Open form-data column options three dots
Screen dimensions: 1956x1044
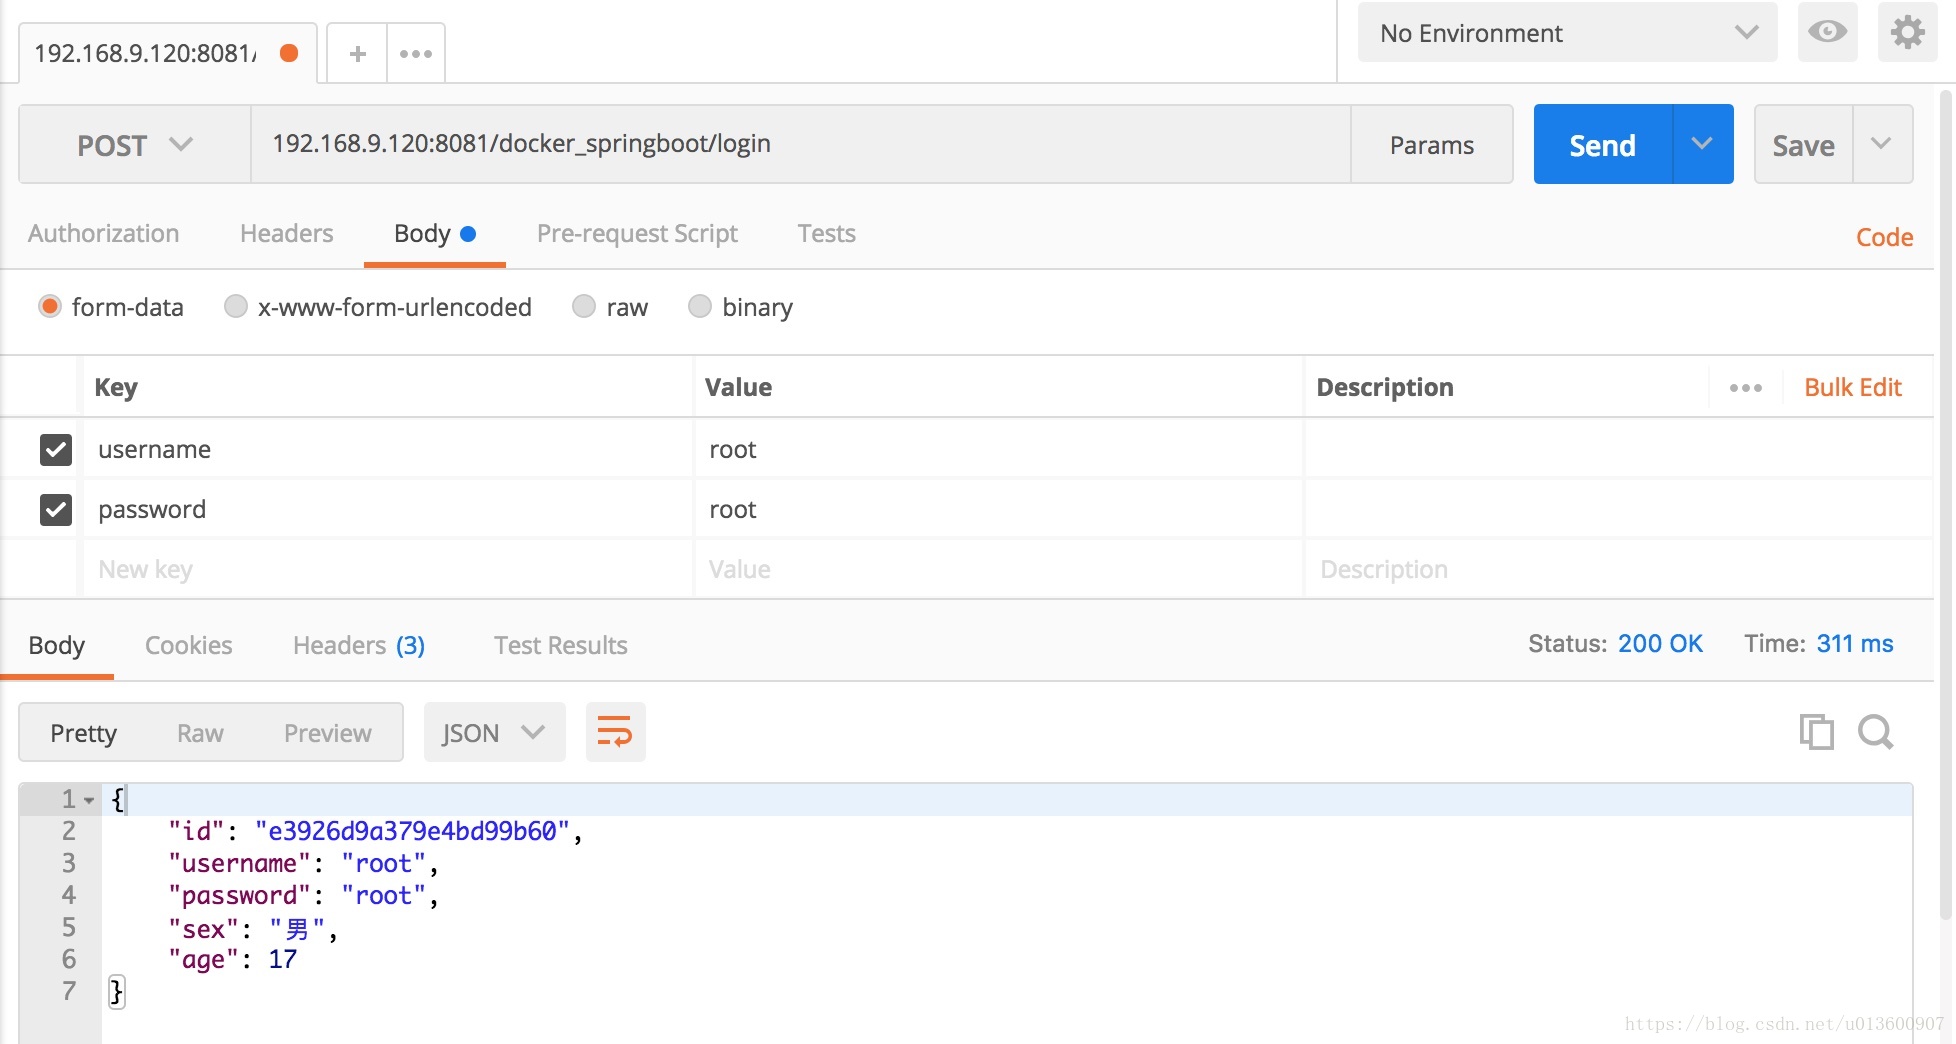pos(1746,388)
